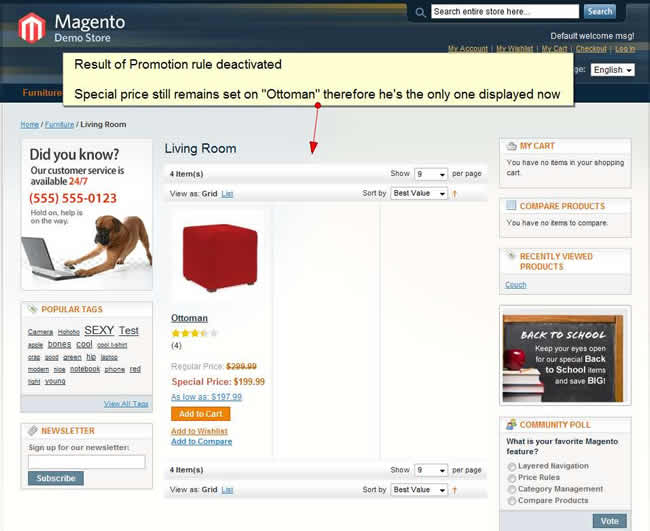Open the Ottoman product link
This screenshot has width=650, height=531.
pyautogui.click(x=189, y=318)
